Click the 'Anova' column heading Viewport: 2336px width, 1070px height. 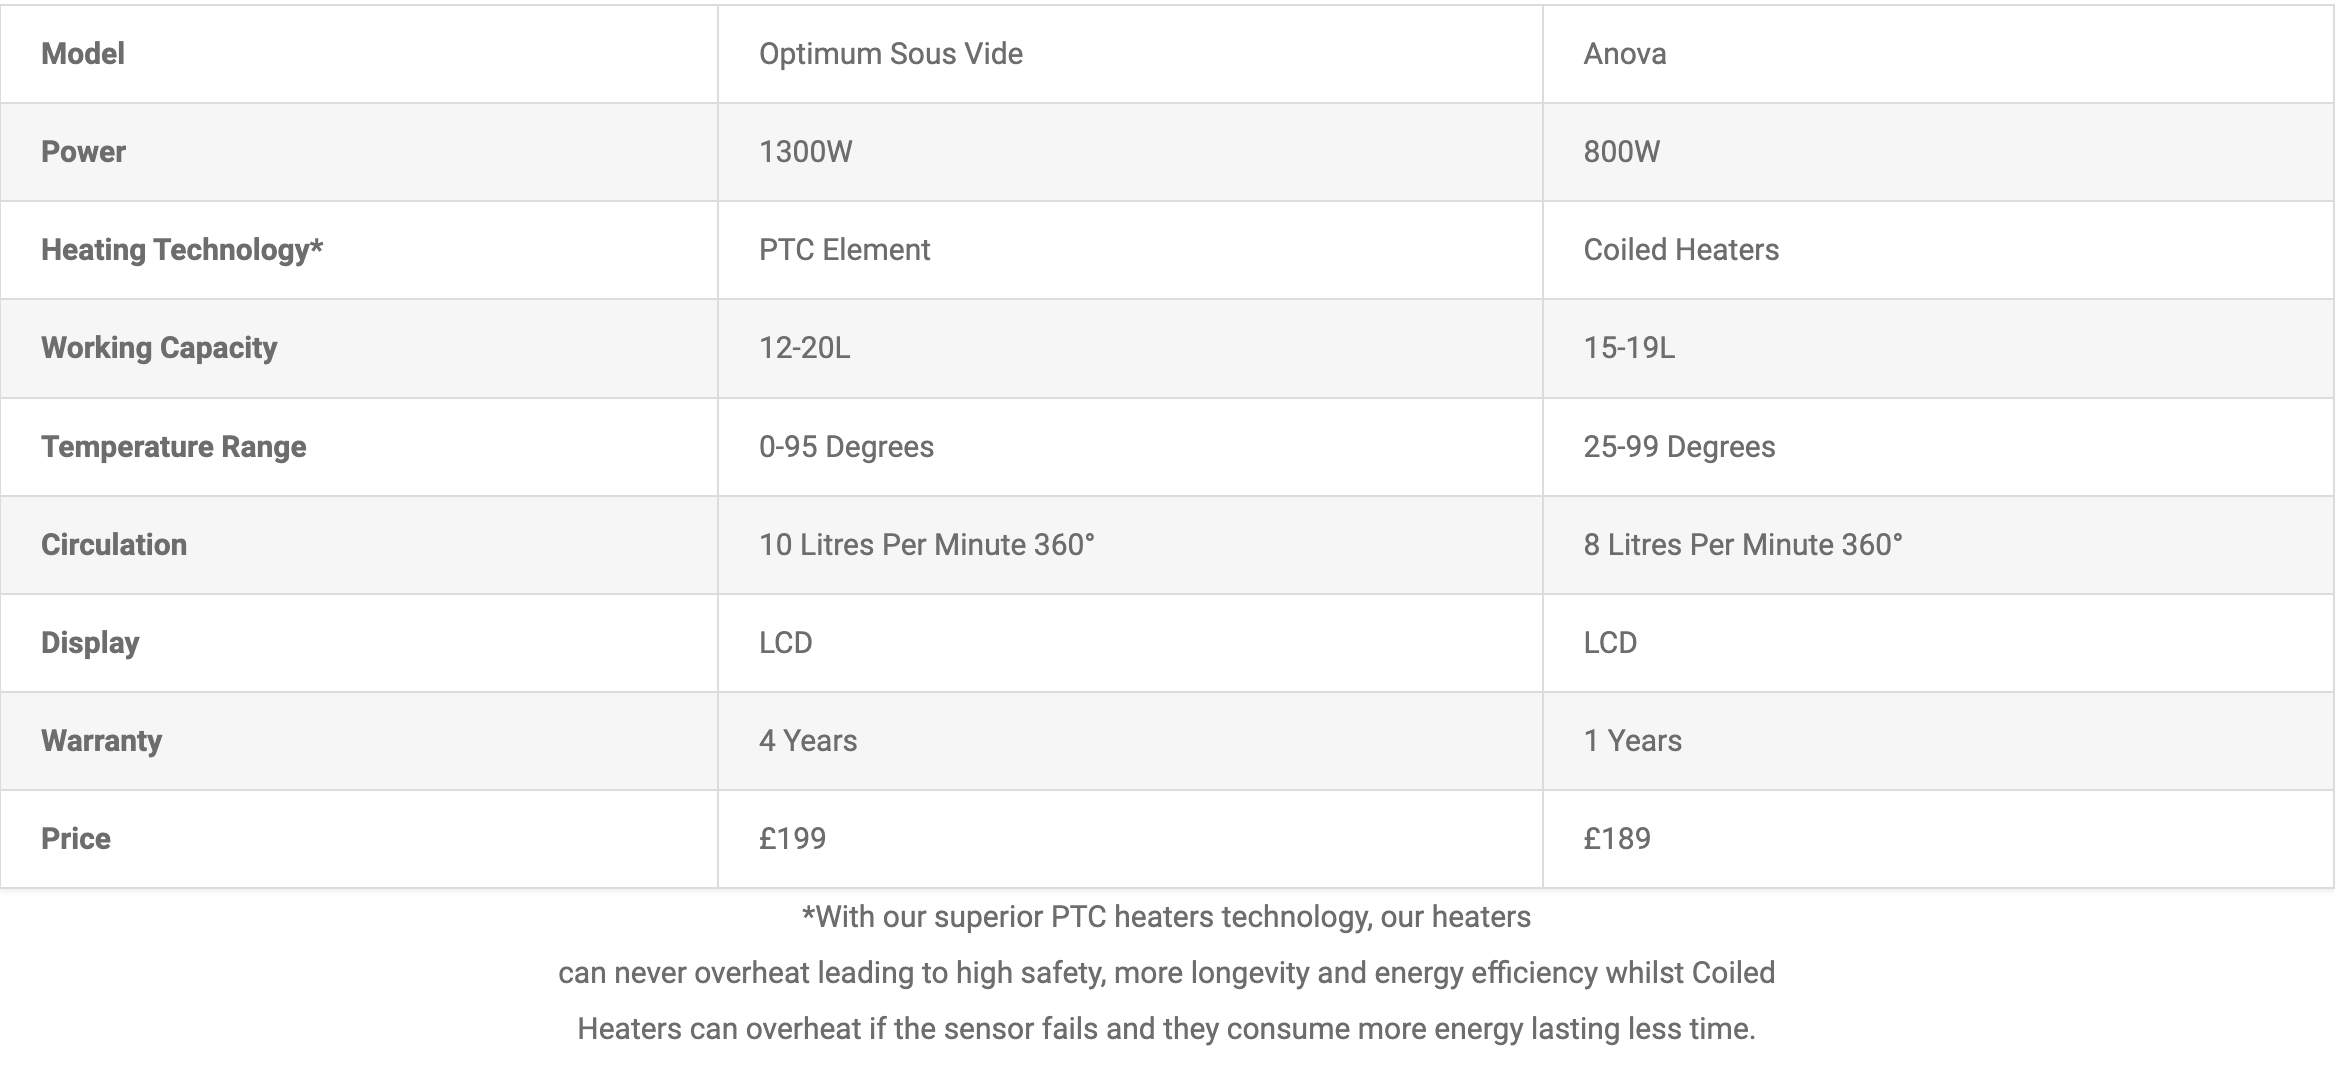point(1624,54)
